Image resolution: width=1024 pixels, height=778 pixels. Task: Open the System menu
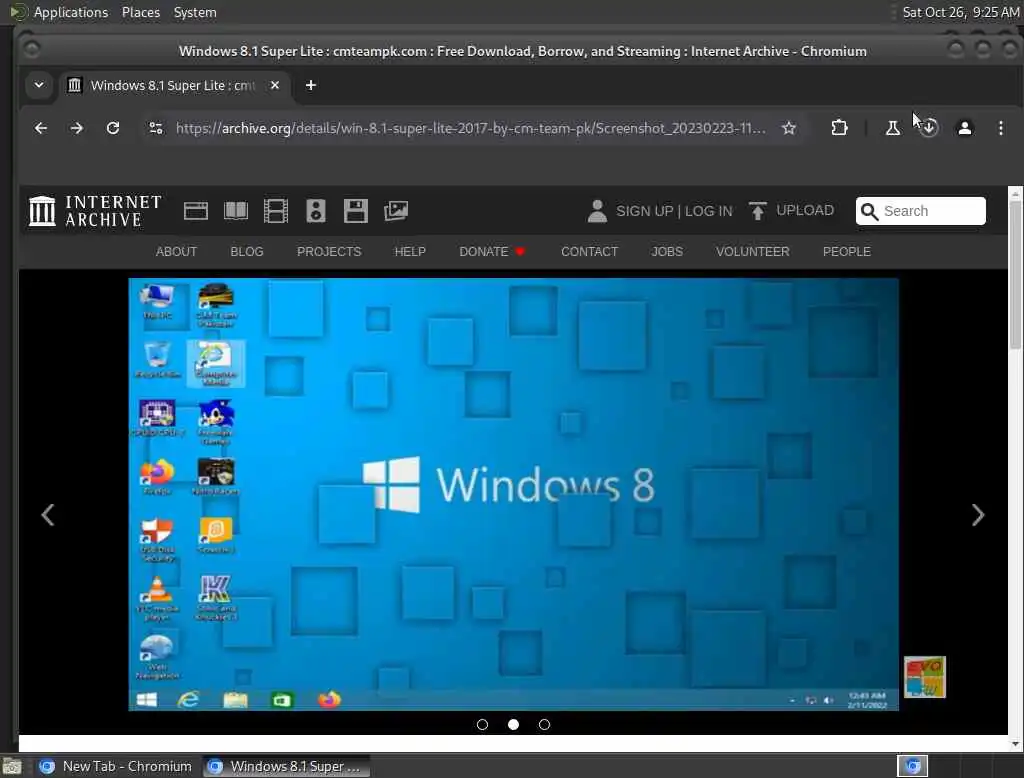click(x=195, y=12)
